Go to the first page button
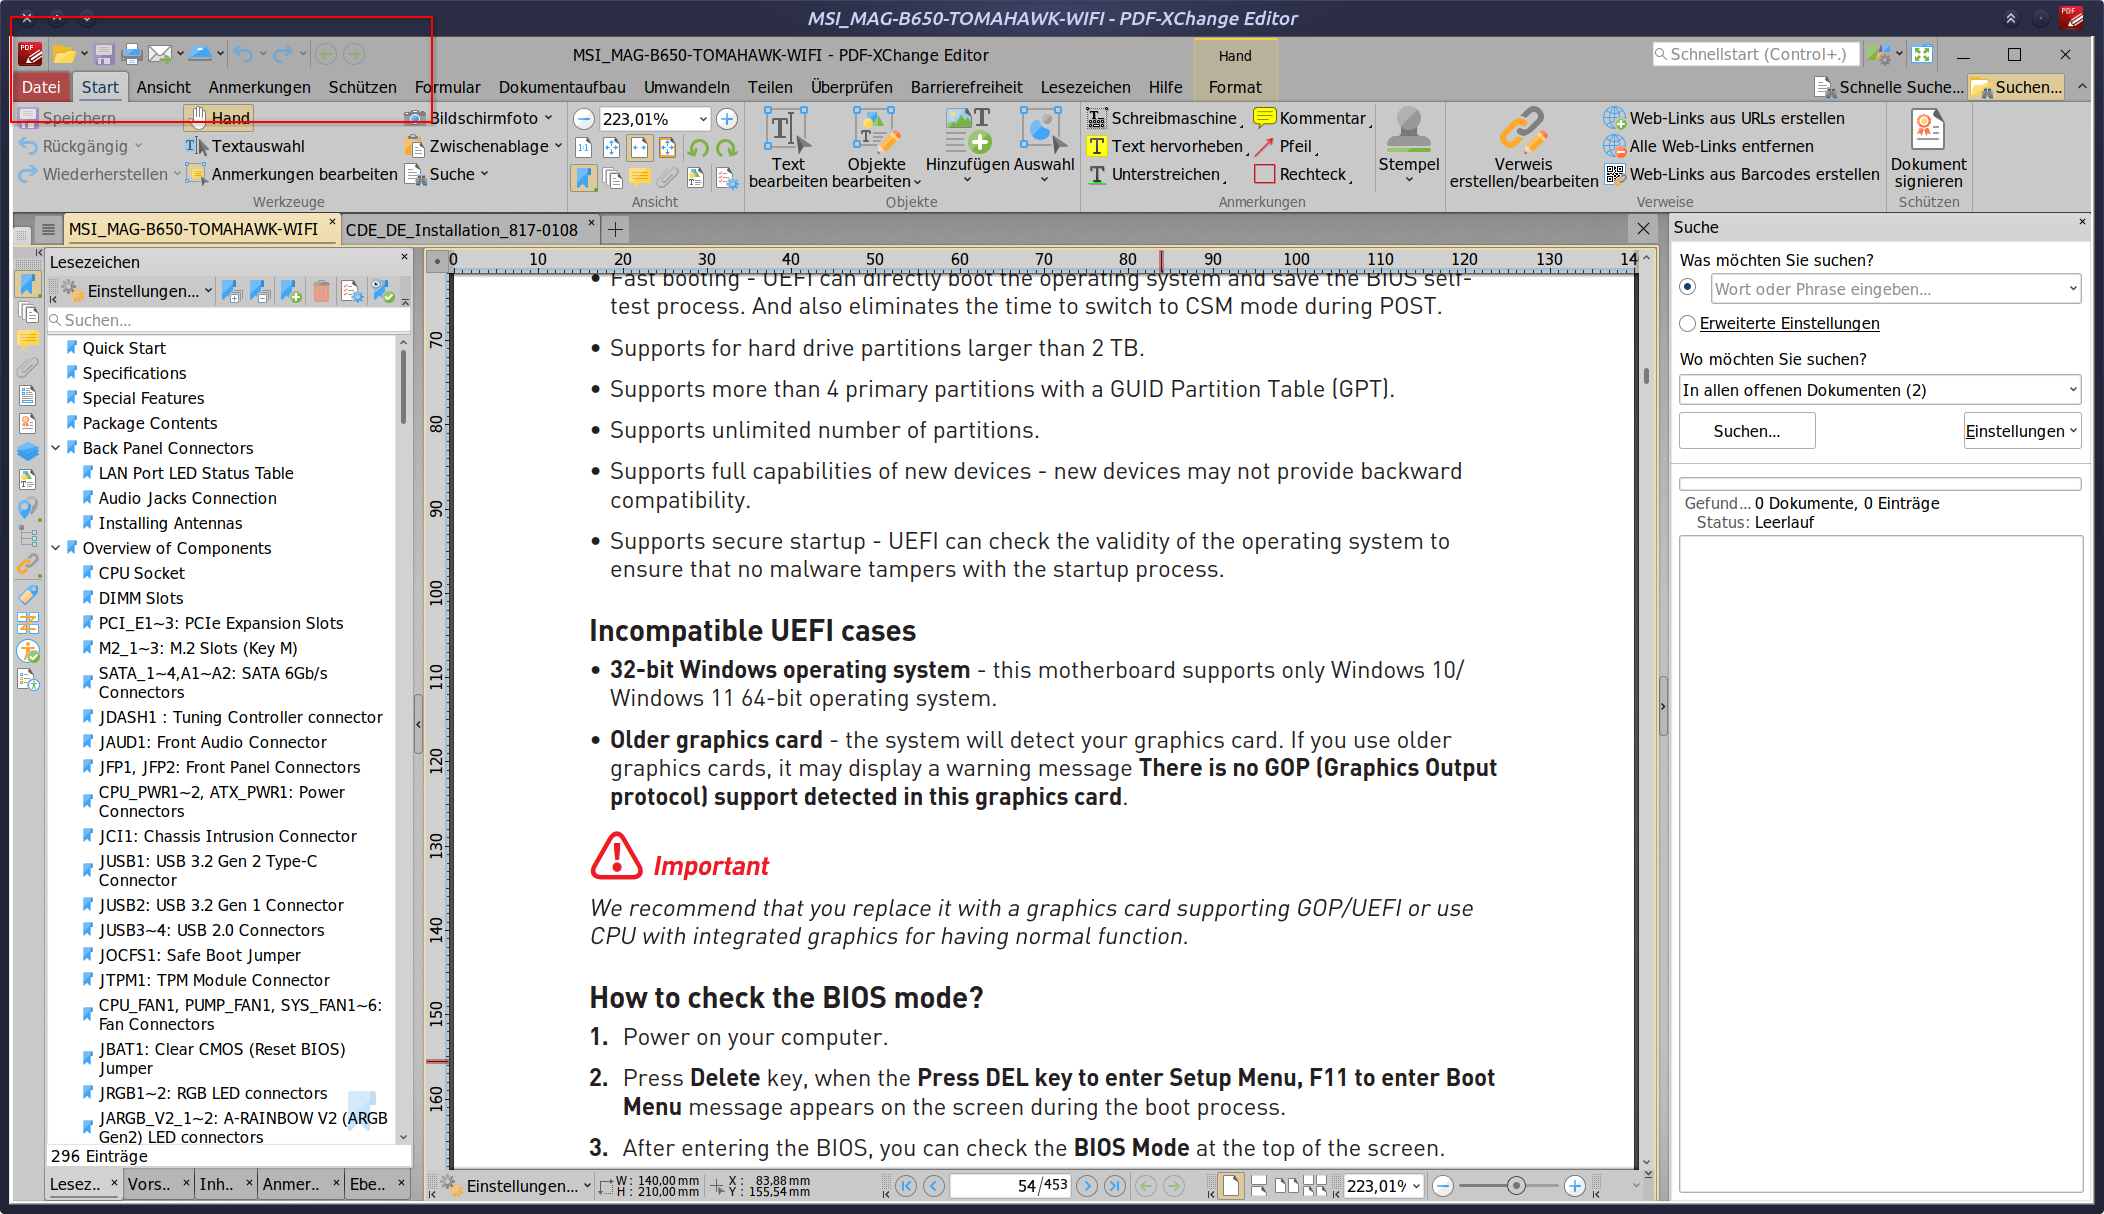 click(906, 1186)
